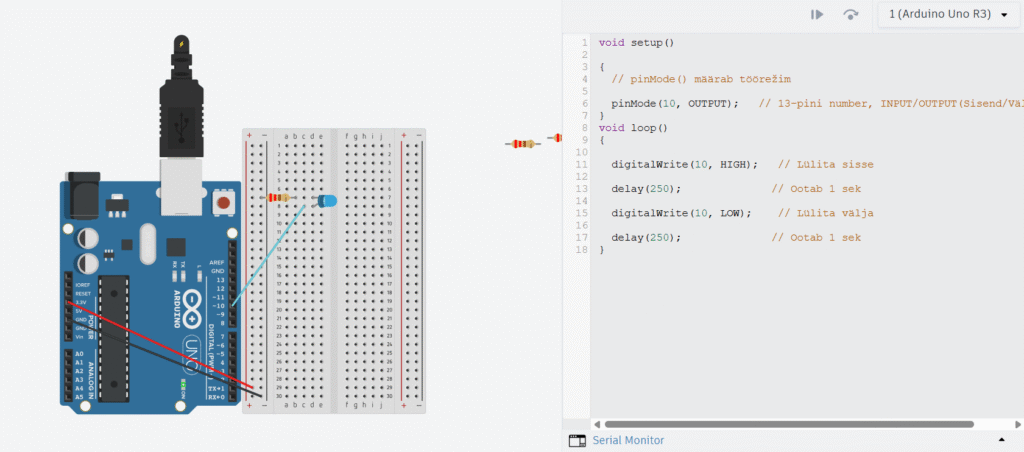
Task: Click the step debugger icon above the code
Action: tap(817, 14)
